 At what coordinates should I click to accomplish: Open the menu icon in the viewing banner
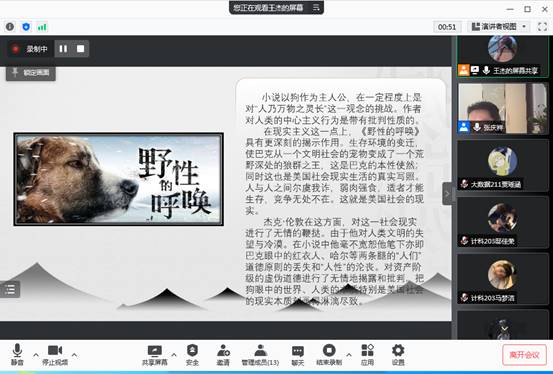pyautogui.click(x=316, y=7)
